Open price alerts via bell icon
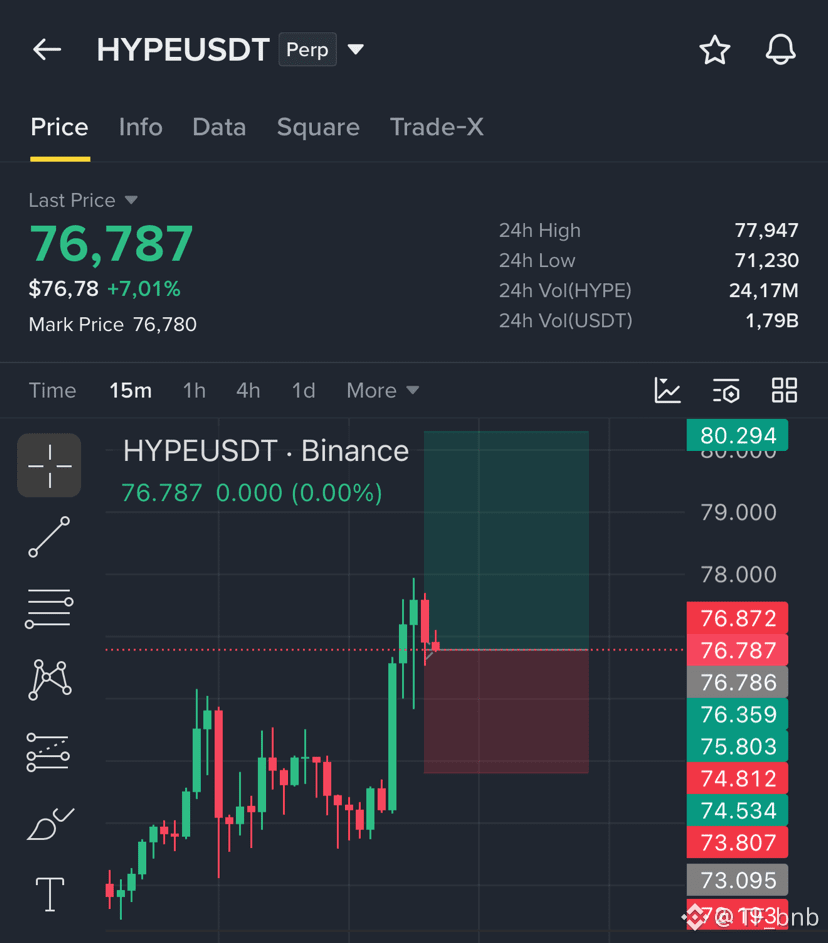The height and width of the screenshot is (943, 828). tap(780, 49)
